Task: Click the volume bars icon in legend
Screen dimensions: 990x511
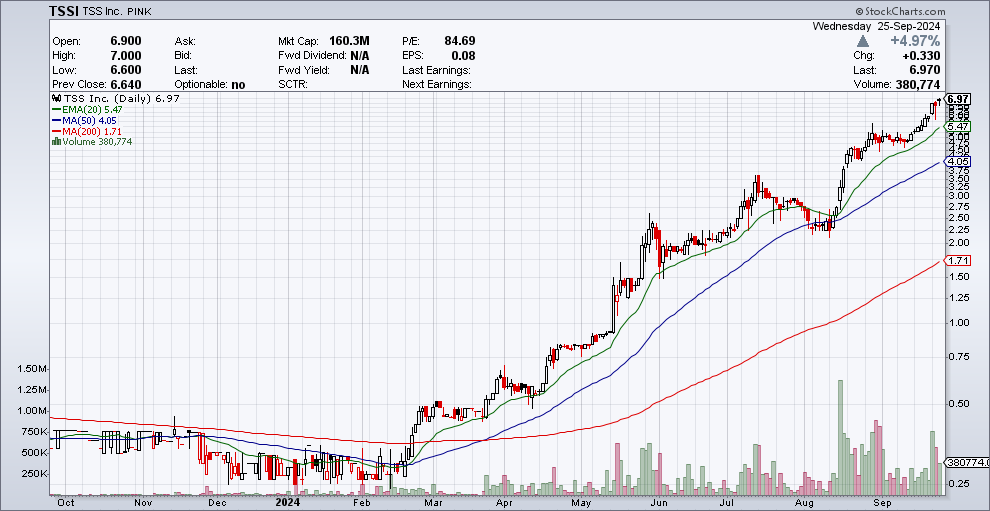Action: point(55,142)
